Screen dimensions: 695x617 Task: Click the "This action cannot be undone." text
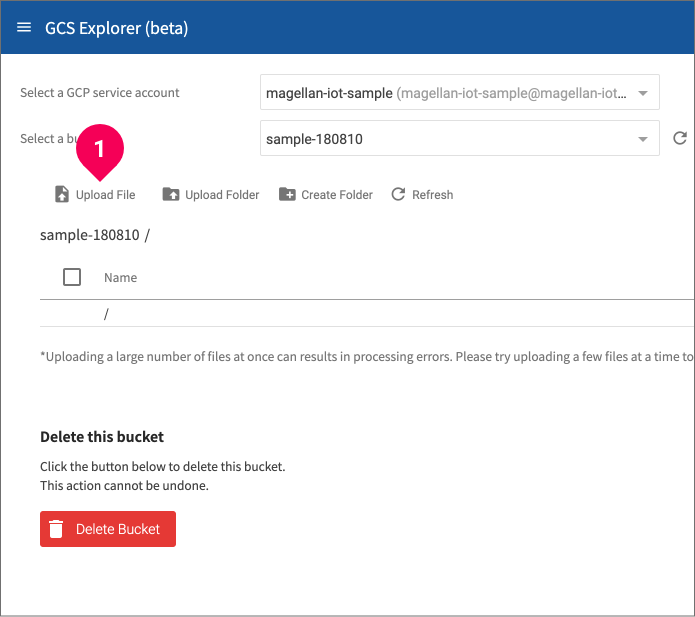tap(124, 485)
